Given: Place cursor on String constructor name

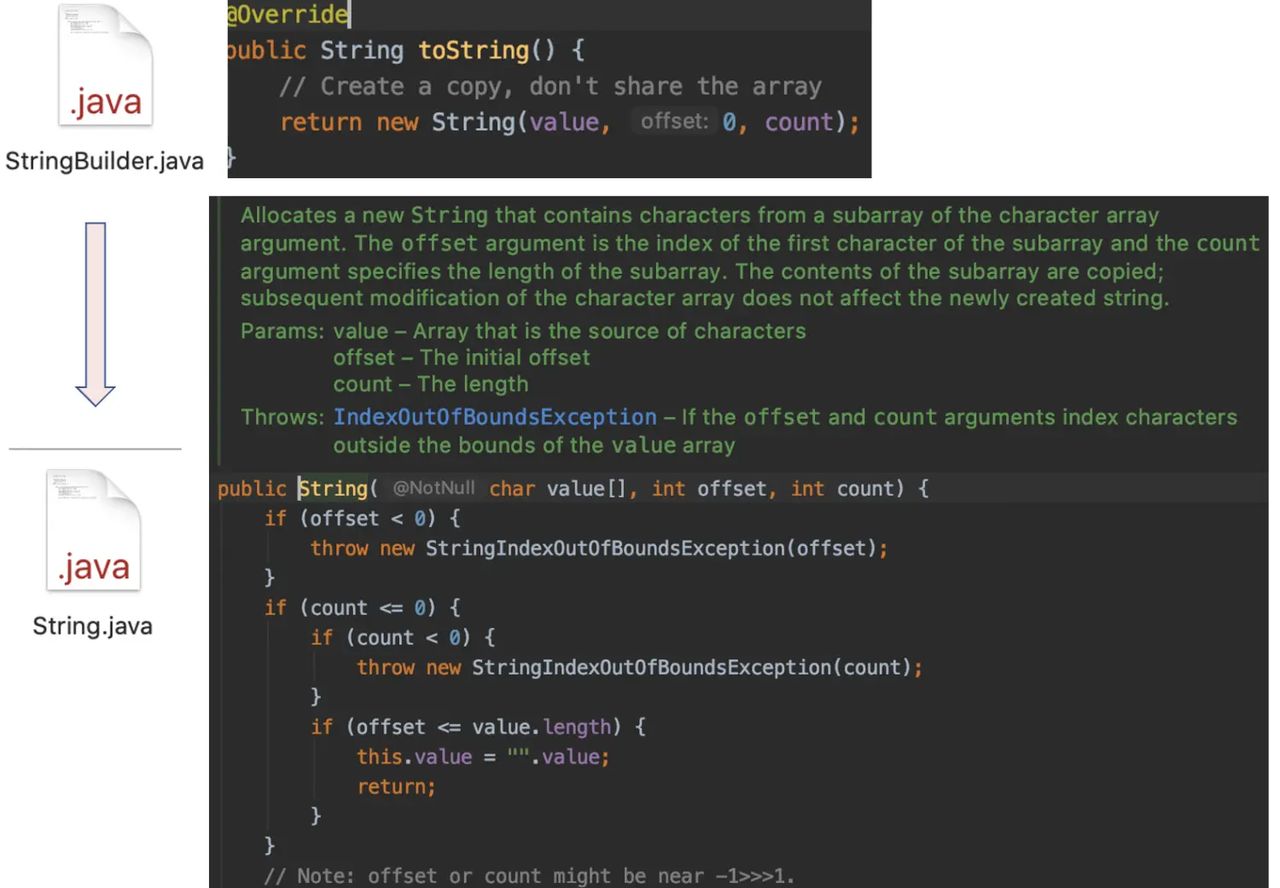Looking at the screenshot, I should pos(334,488).
